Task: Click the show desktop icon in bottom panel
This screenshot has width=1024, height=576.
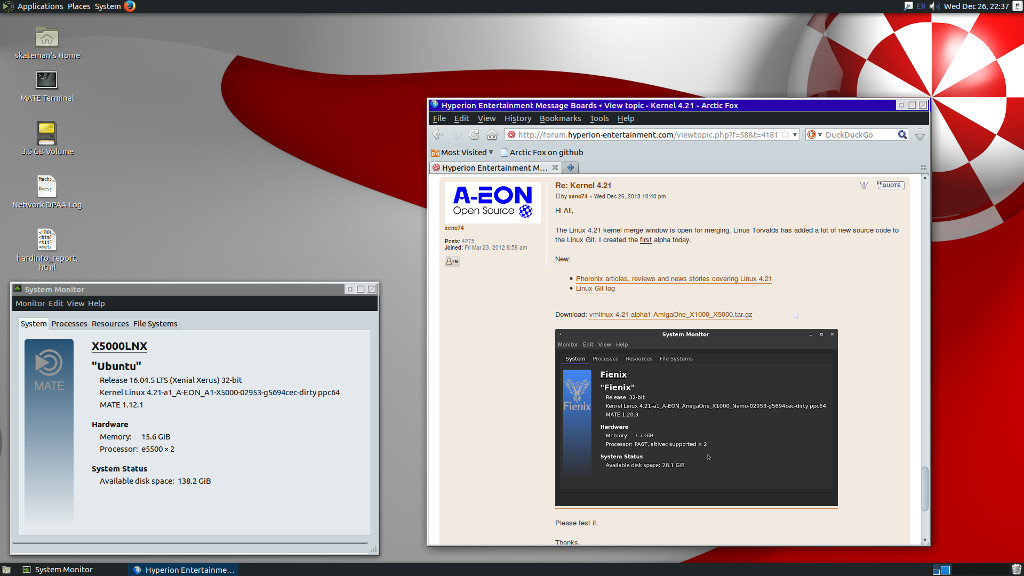Action: click(x=6, y=569)
